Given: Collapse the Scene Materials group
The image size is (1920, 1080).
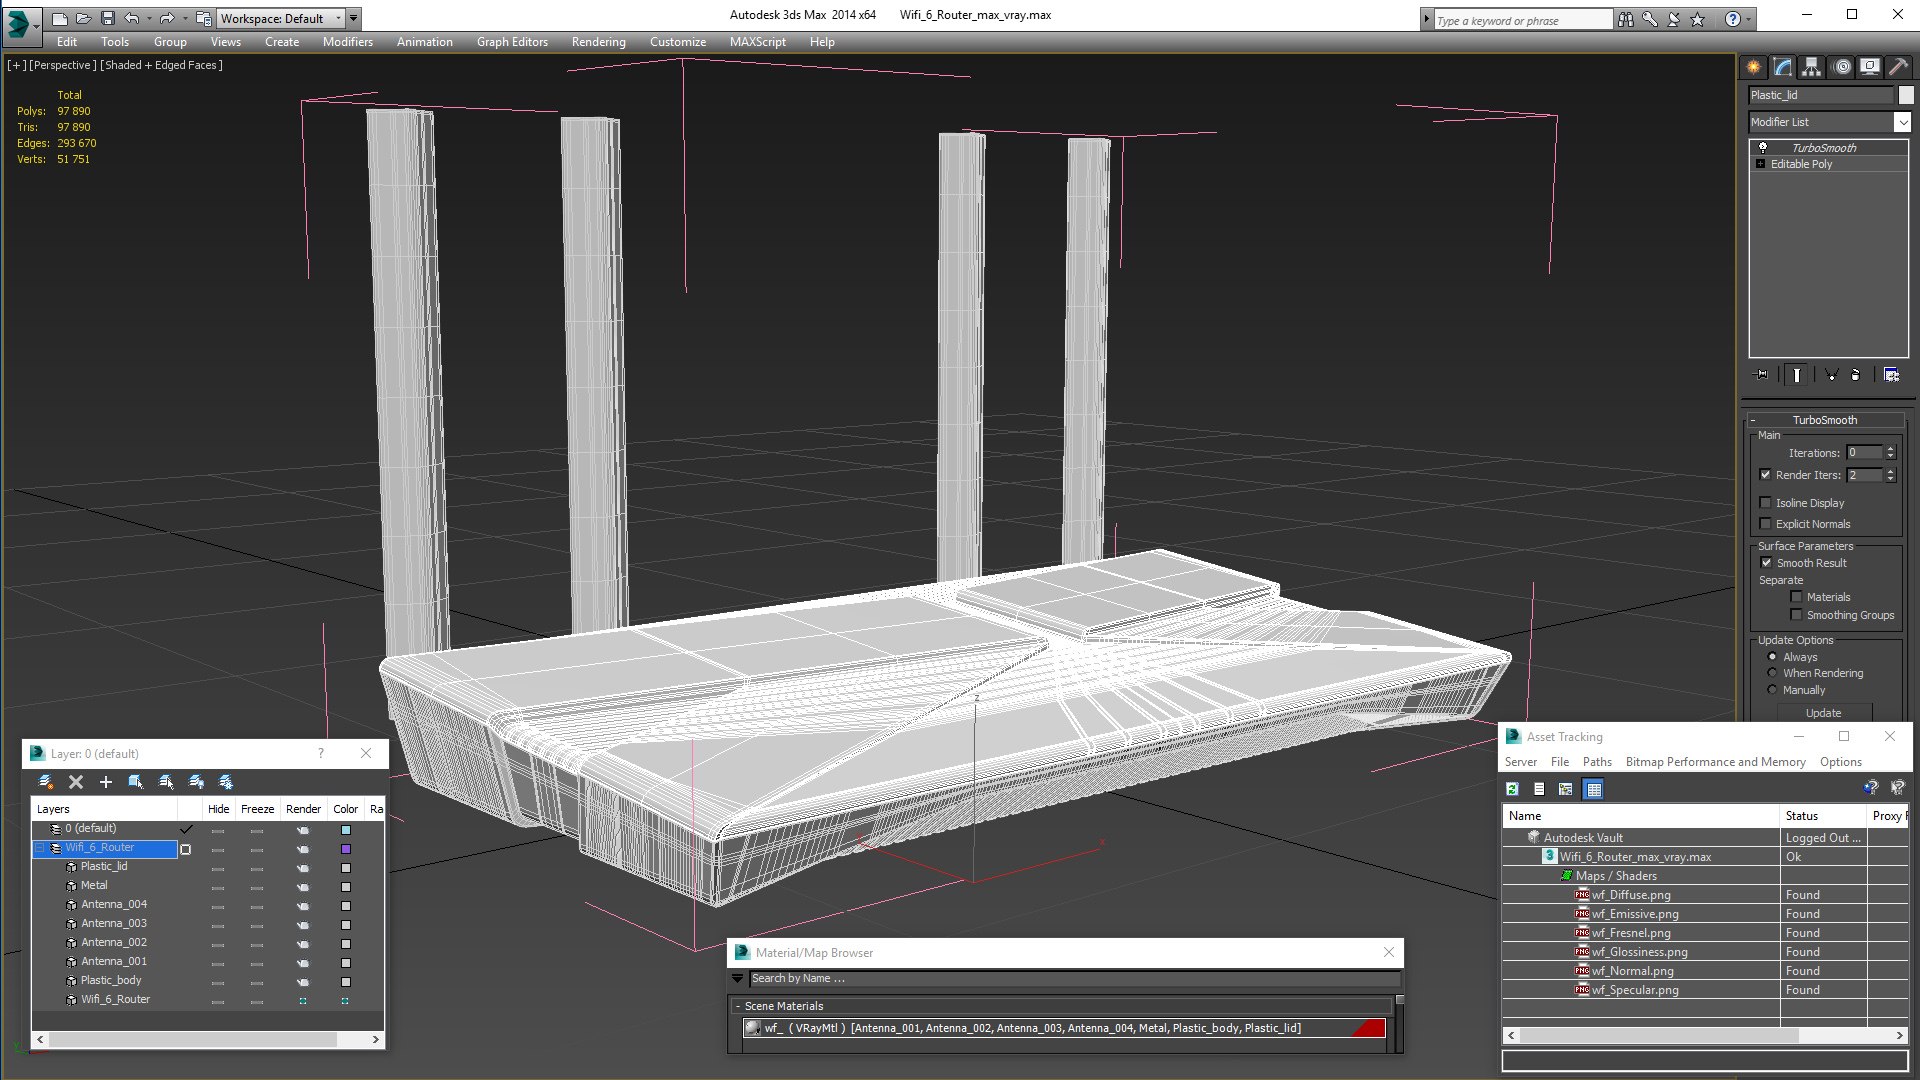Looking at the screenshot, I should click(738, 1006).
